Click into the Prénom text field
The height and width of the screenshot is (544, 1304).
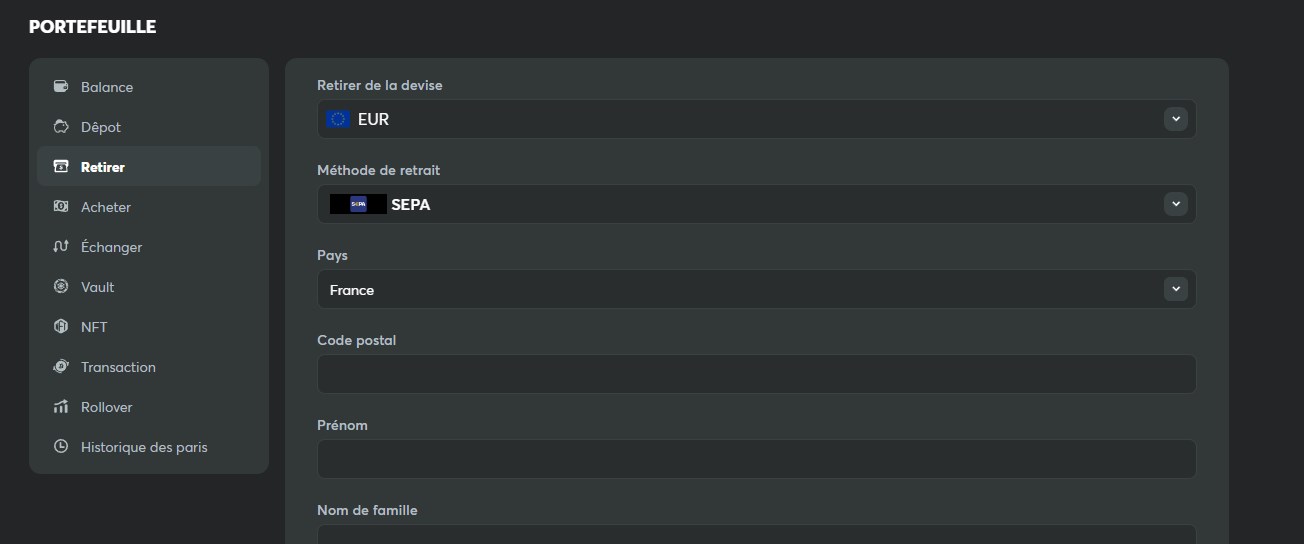tap(756, 459)
